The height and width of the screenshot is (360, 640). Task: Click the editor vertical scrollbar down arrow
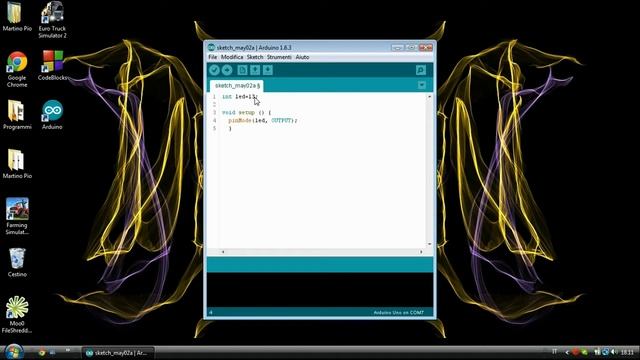(429, 244)
